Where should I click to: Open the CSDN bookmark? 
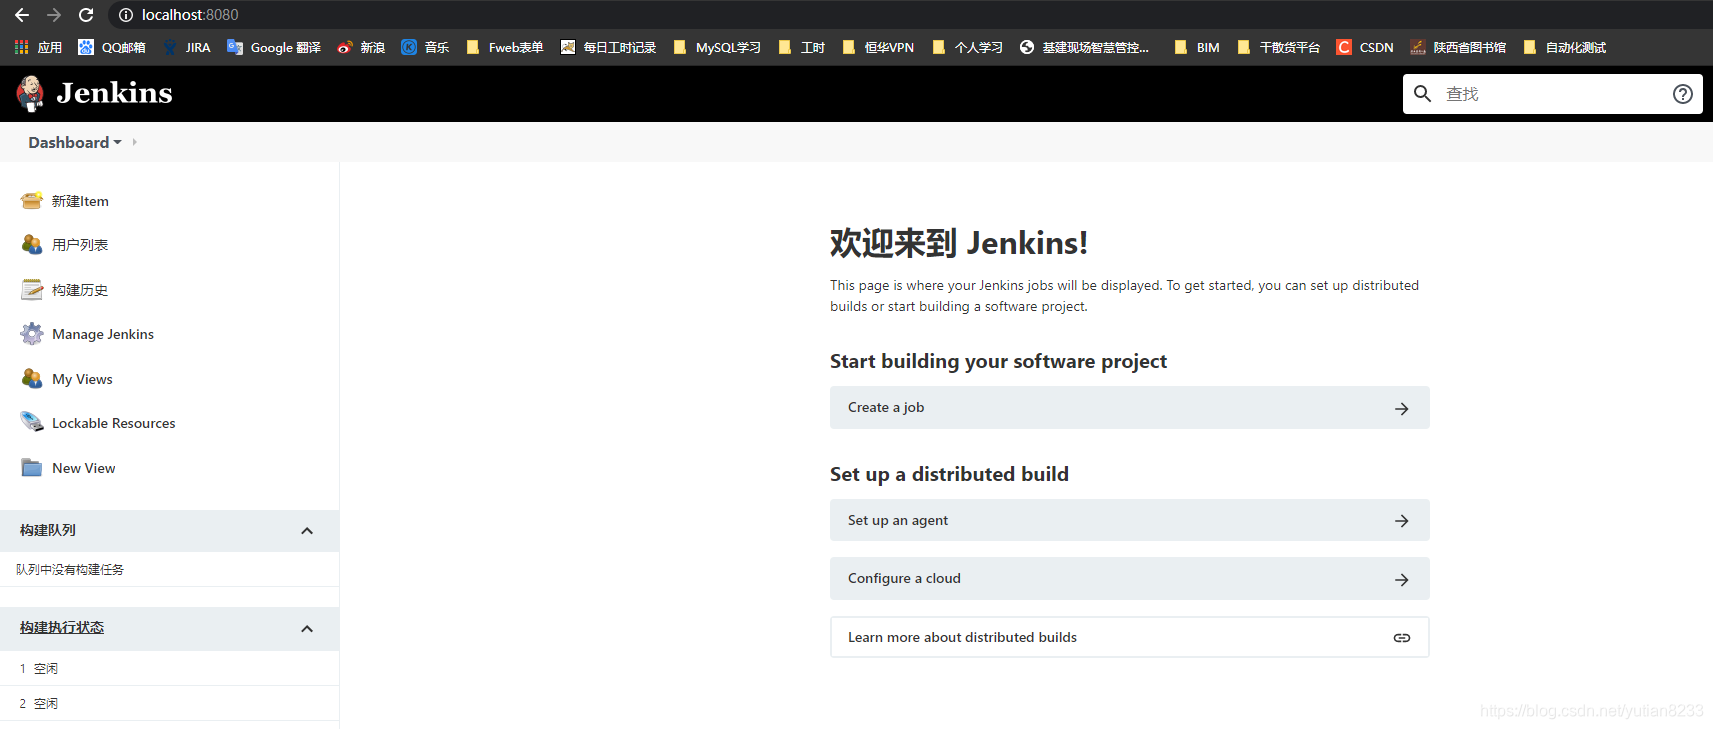(1365, 47)
